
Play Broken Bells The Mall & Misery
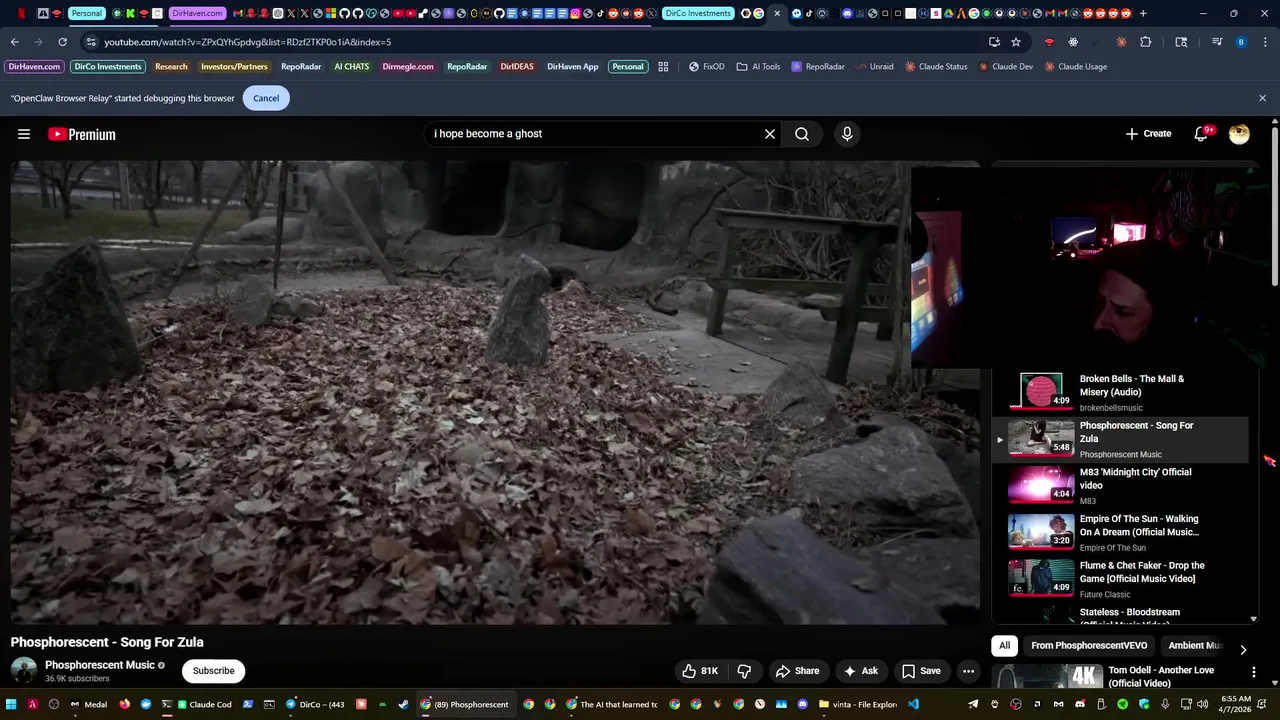1122,392
